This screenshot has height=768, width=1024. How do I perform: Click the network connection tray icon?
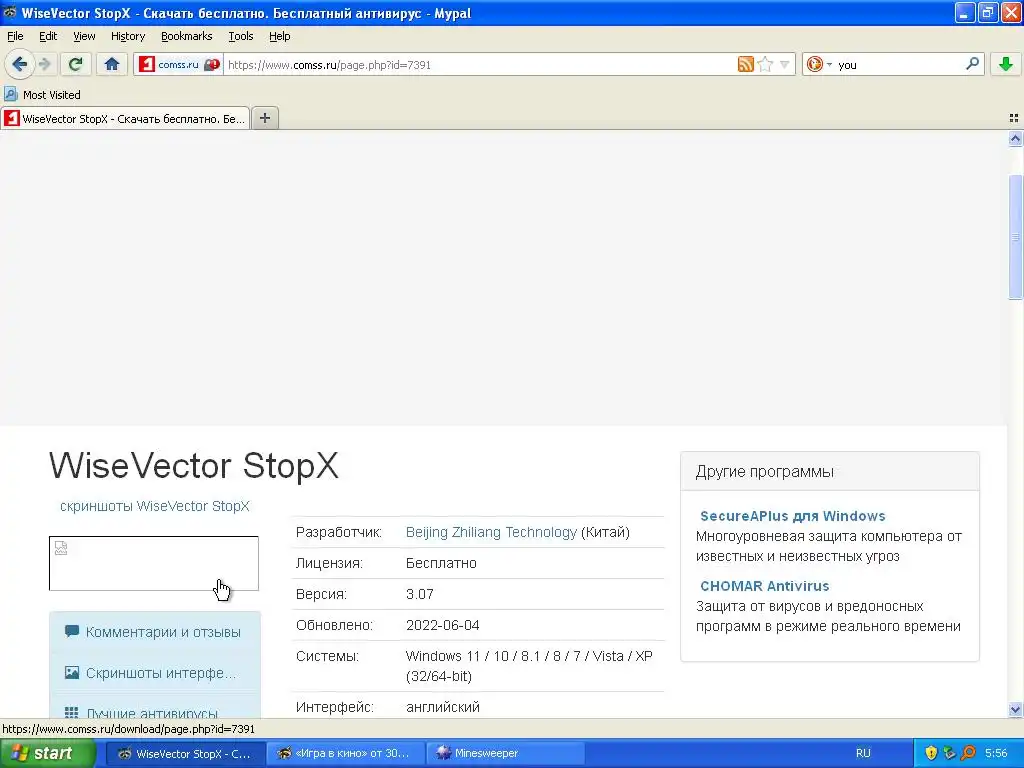point(950,753)
